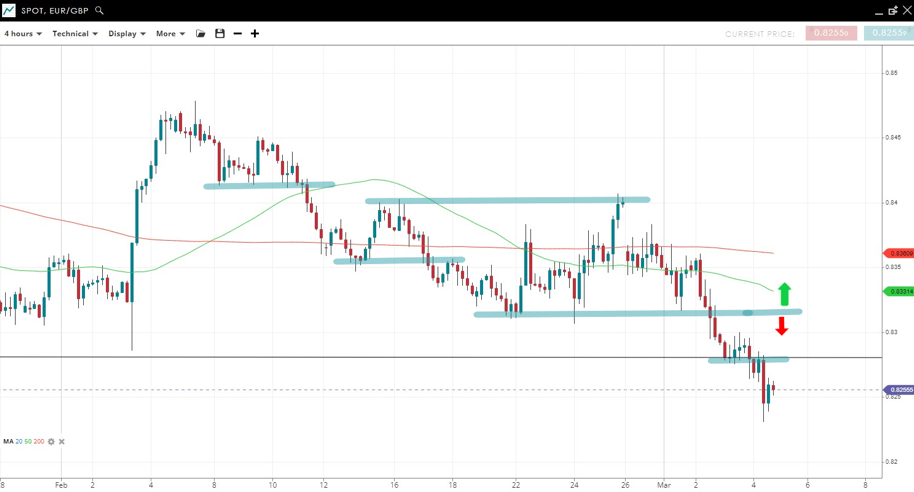Remove the MA indicator with the X

[x=62, y=441]
